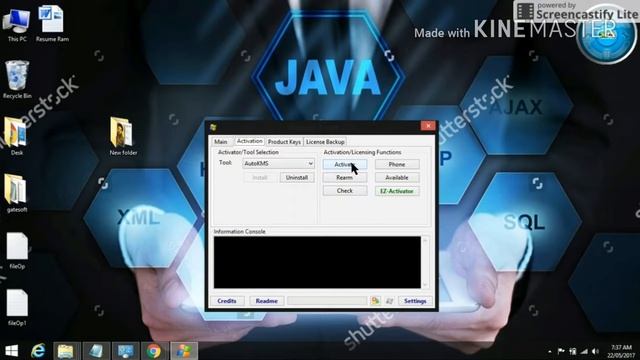The image size is (640, 360).
Task: Select the New folder desktop icon
Action: tap(123, 137)
